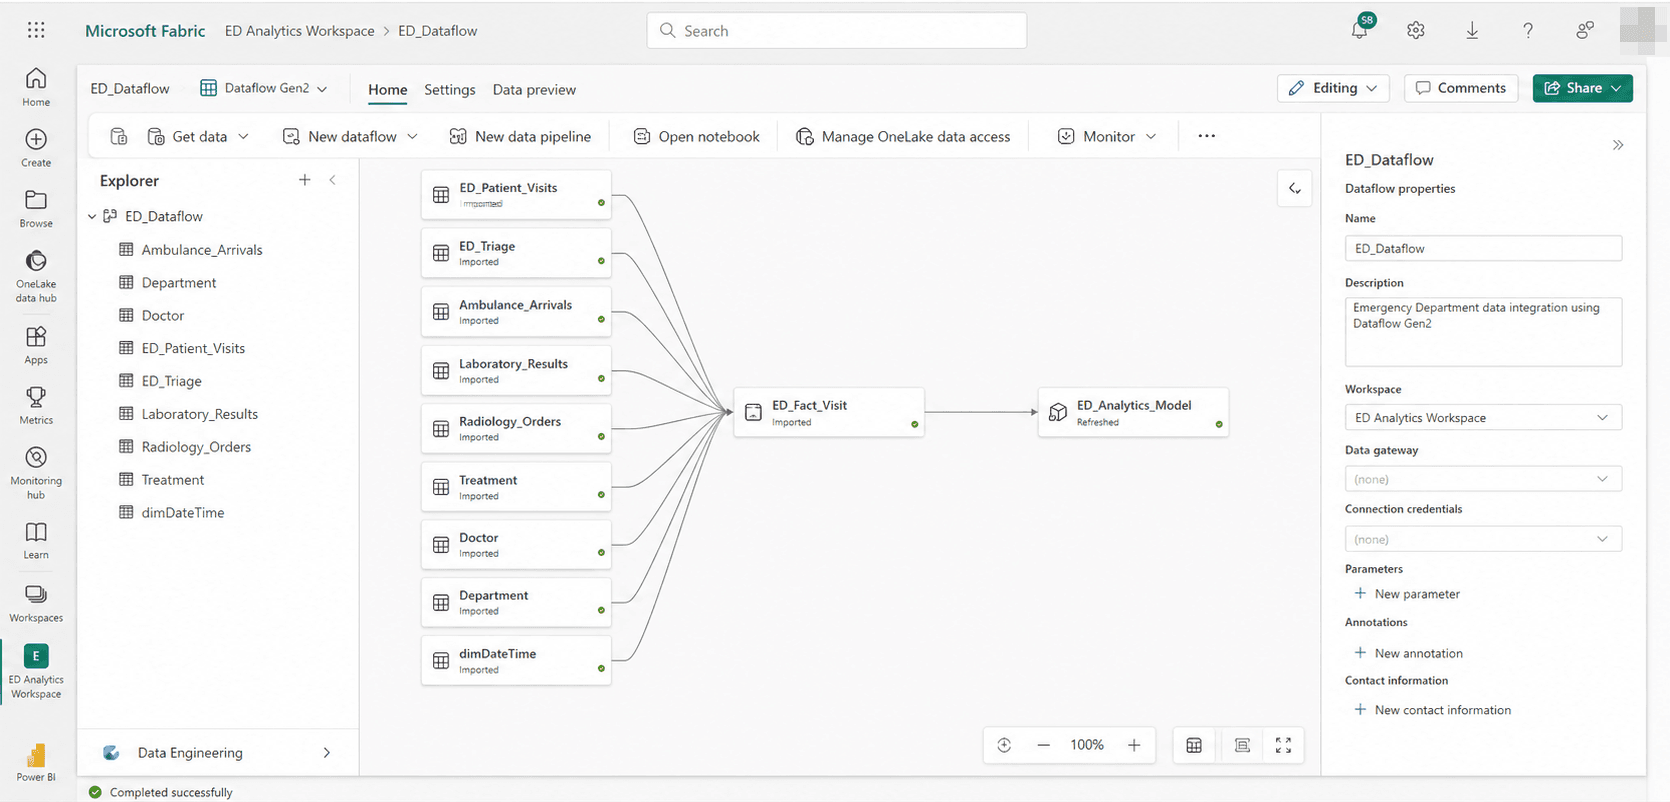The height and width of the screenshot is (802, 1670).
Task: Open OneLake data hub
Action: (36, 276)
